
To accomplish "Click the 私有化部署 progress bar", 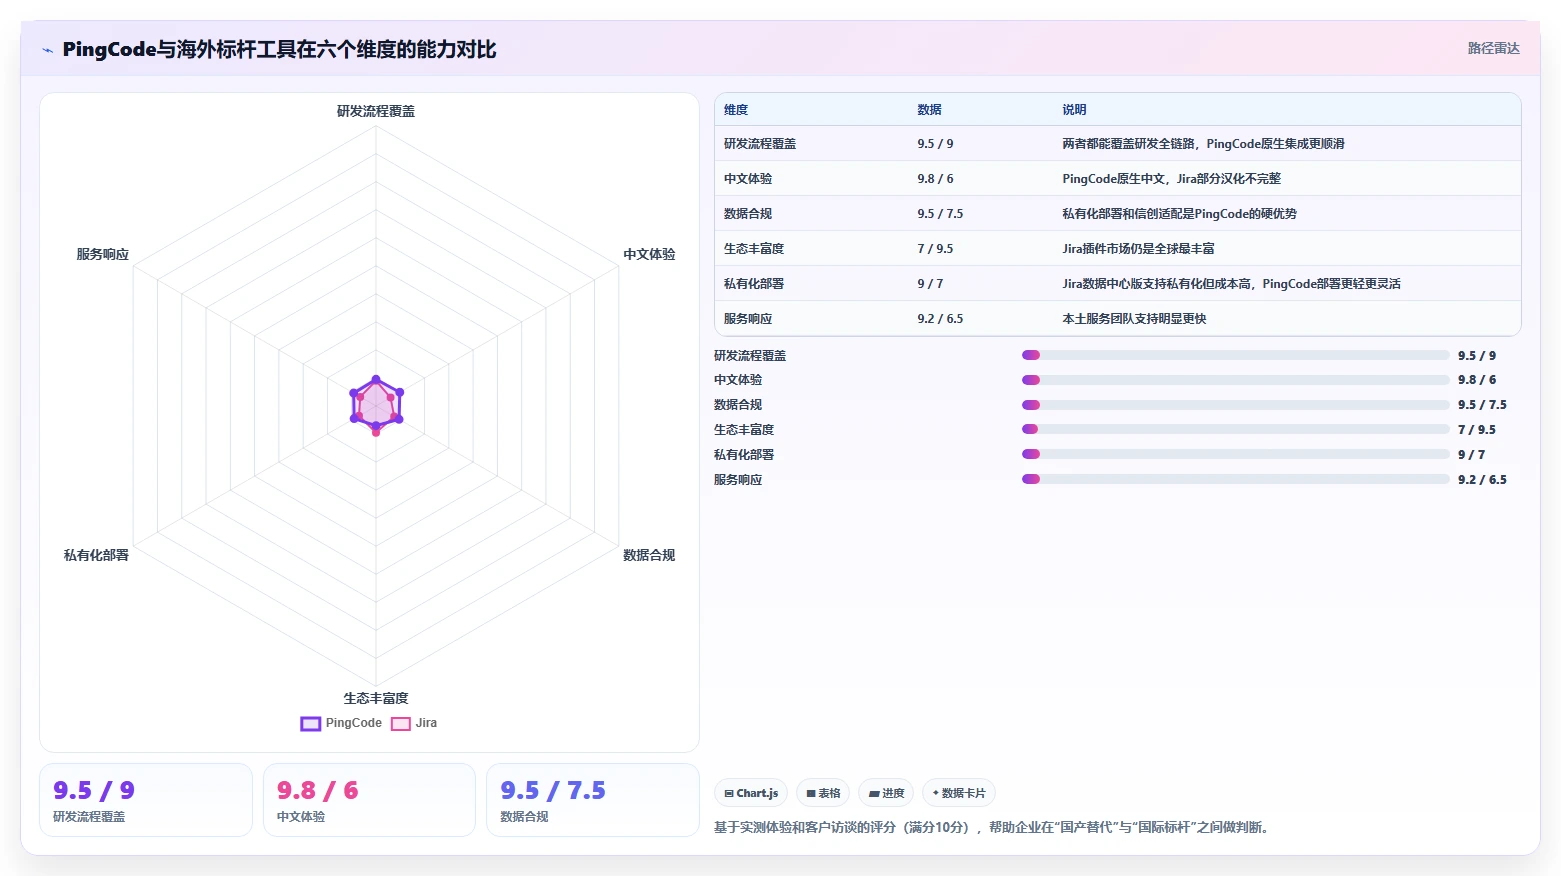I will [1235, 454].
